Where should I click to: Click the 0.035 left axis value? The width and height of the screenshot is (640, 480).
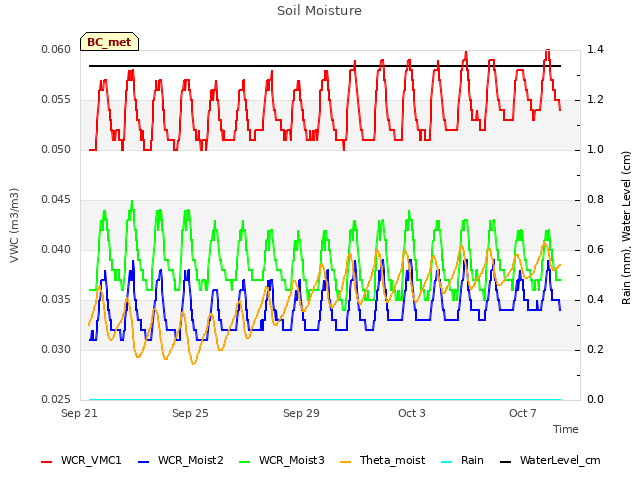[x=56, y=300]
